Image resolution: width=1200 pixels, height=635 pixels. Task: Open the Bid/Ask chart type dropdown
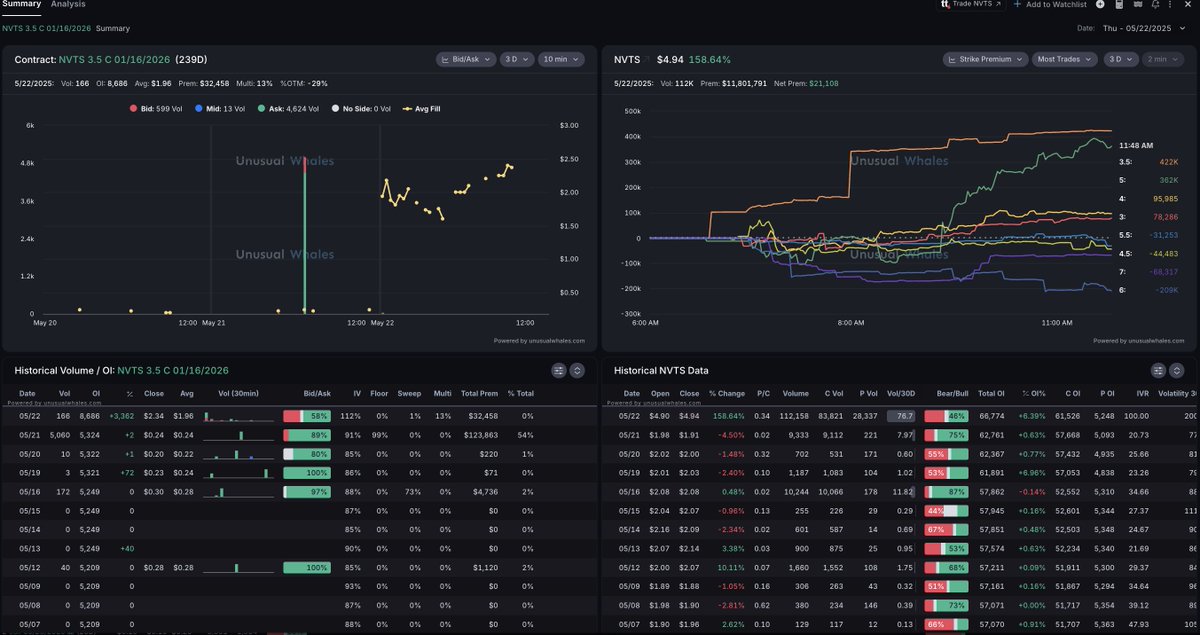pos(466,60)
